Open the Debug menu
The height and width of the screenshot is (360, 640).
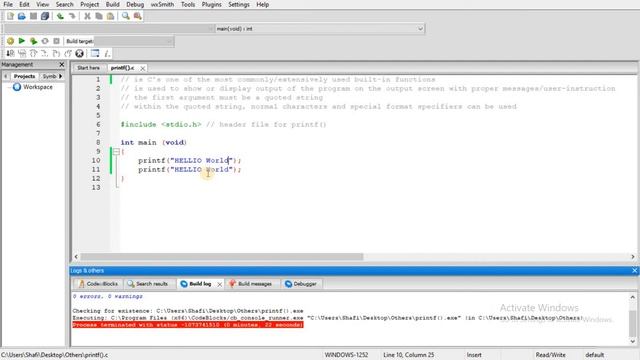click(x=135, y=4)
